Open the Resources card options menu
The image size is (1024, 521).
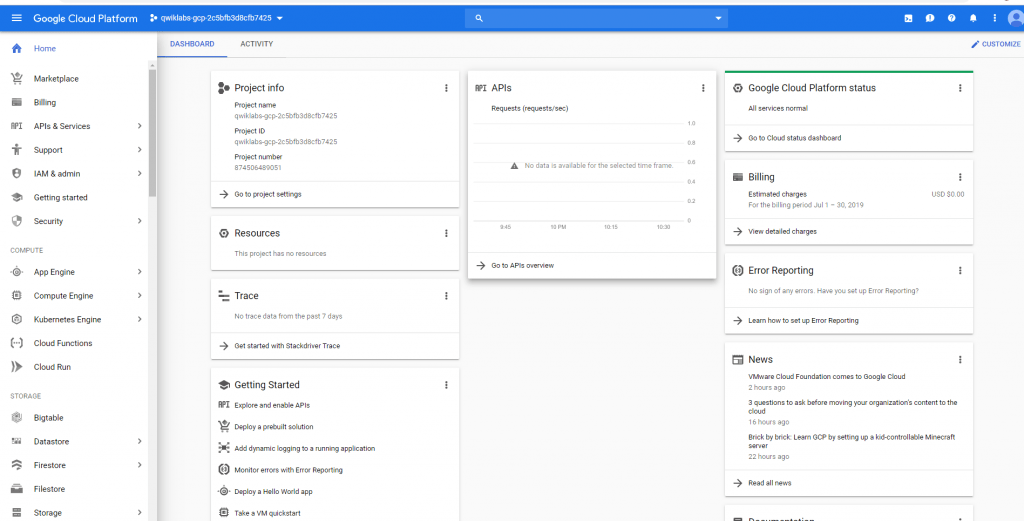click(x=446, y=233)
